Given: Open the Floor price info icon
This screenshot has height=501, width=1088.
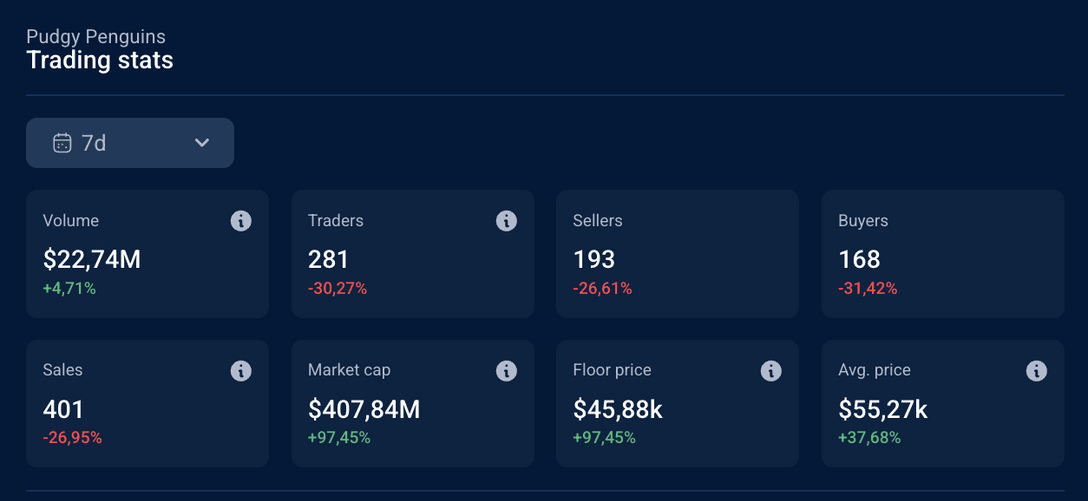Looking at the screenshot, I should pyautogui.click(x=772, y=371).
